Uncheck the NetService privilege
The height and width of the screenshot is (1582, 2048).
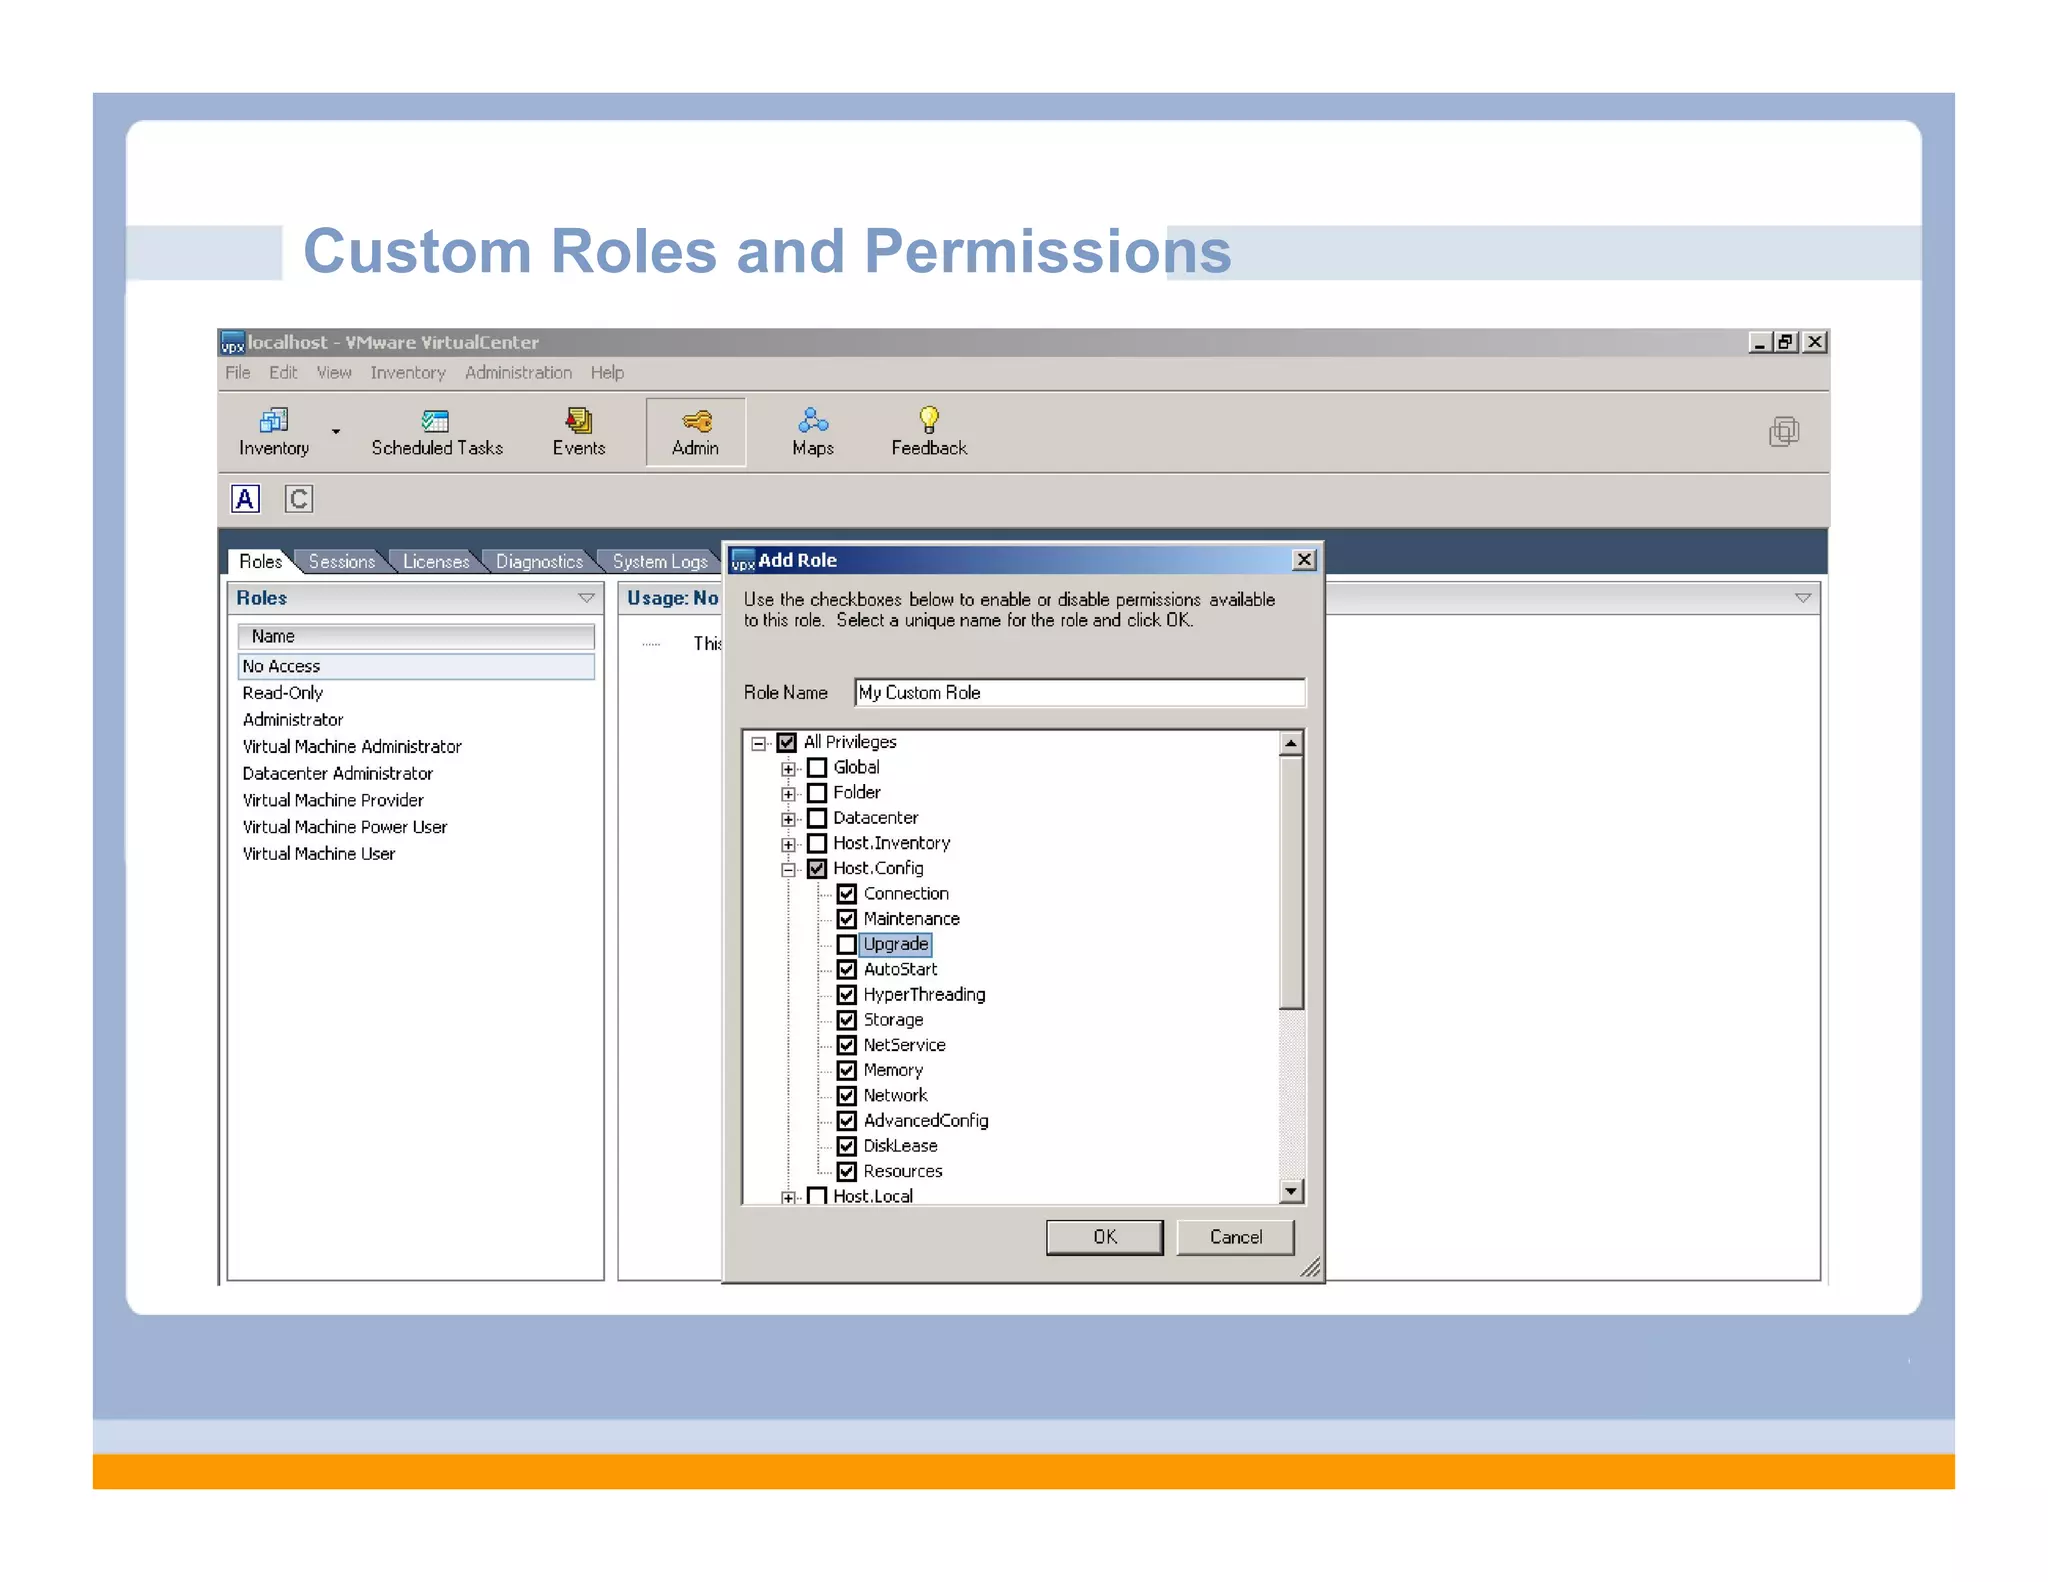click(x=847, y=1045)
